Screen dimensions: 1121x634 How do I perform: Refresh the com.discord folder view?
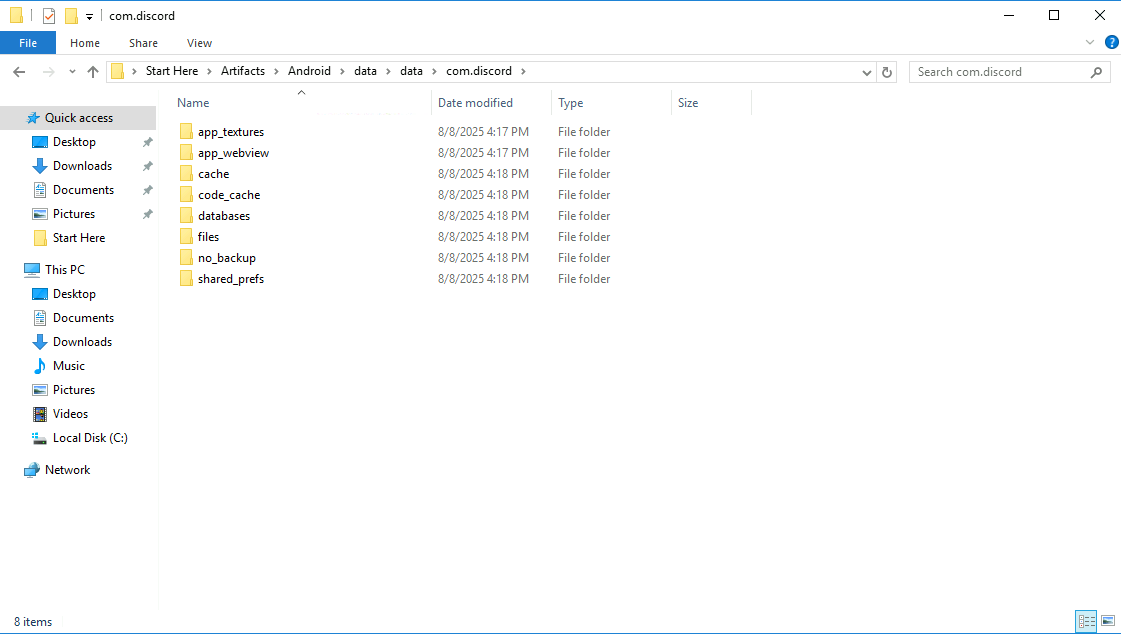pos(887,71)
